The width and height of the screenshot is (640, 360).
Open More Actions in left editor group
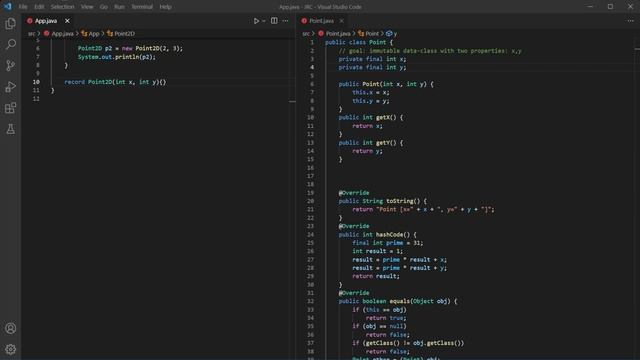[285, 21]
